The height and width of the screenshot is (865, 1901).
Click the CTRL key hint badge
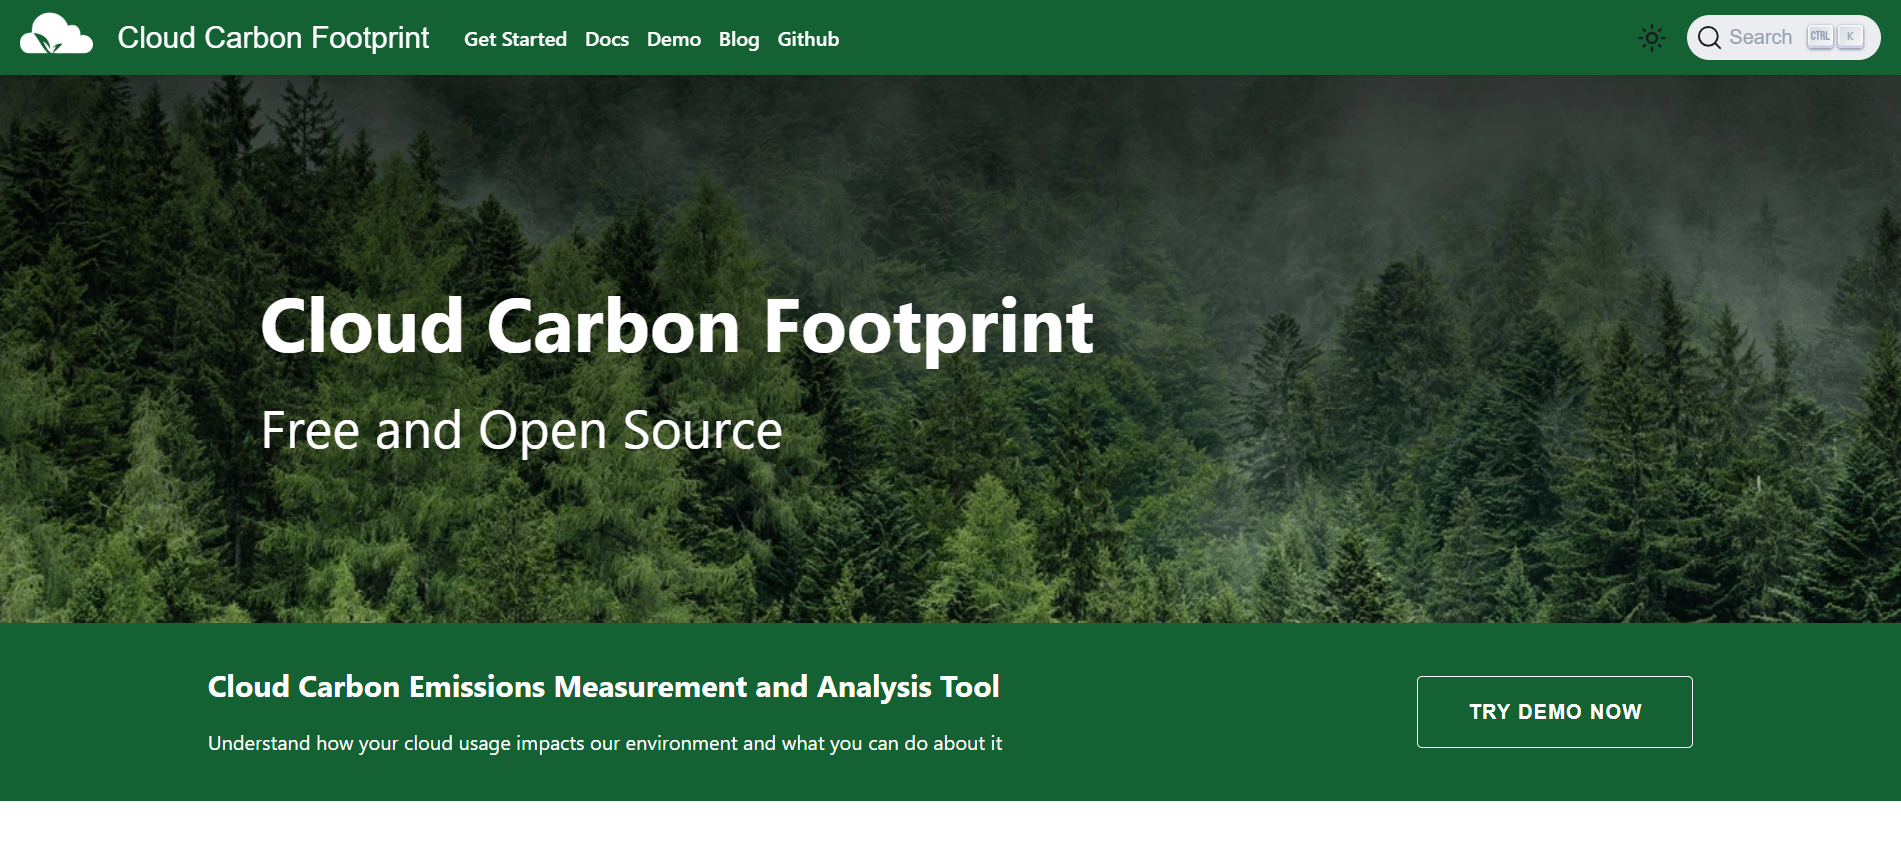(x=1820, y=37)
